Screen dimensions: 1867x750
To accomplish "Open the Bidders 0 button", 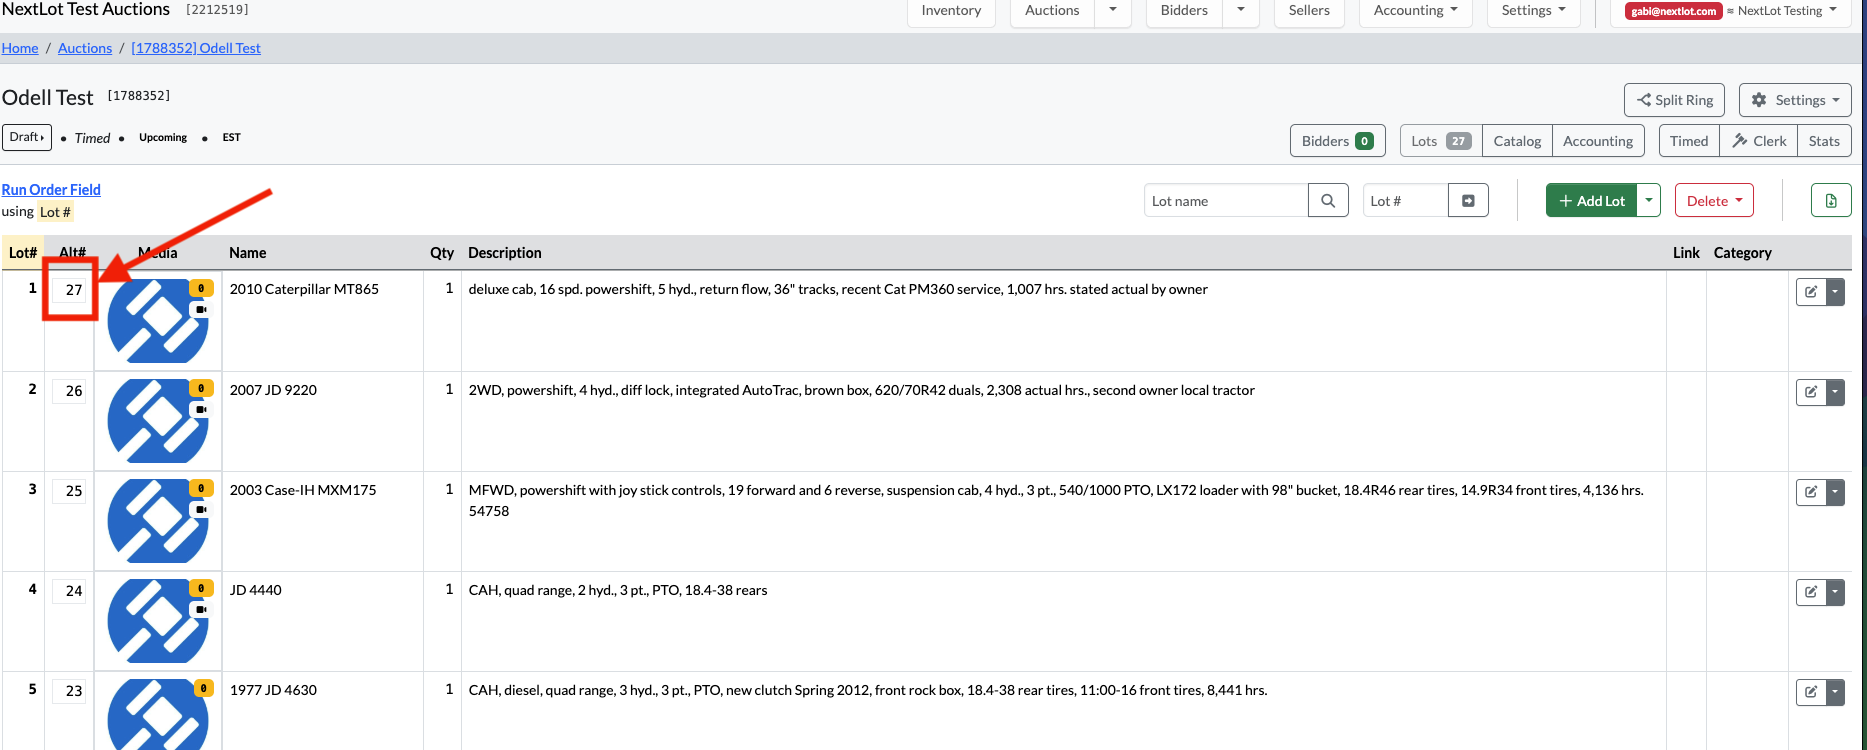I will tap(1337, 141).
